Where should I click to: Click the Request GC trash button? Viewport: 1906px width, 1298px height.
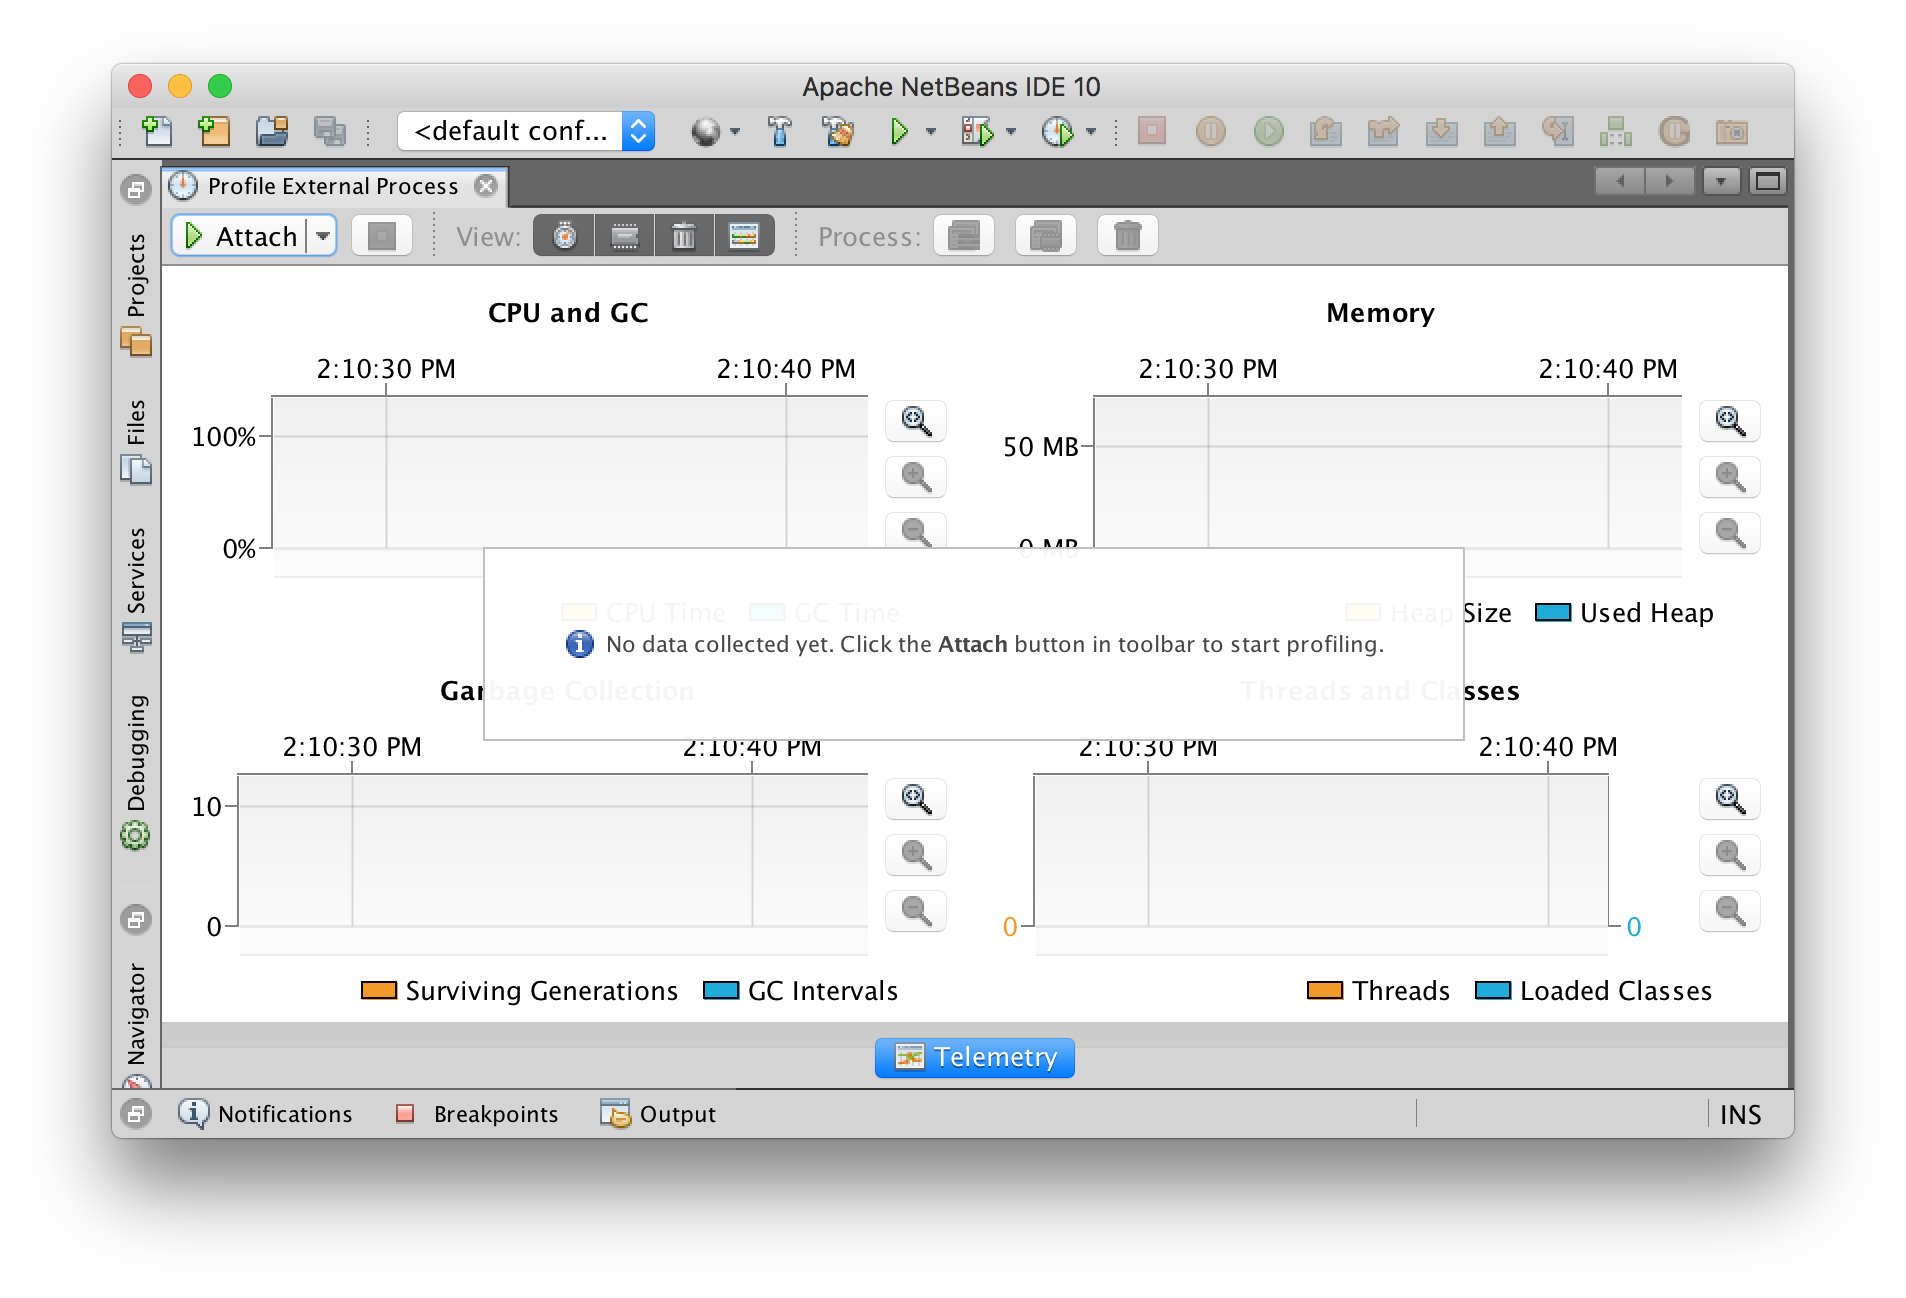point(1128,236)
